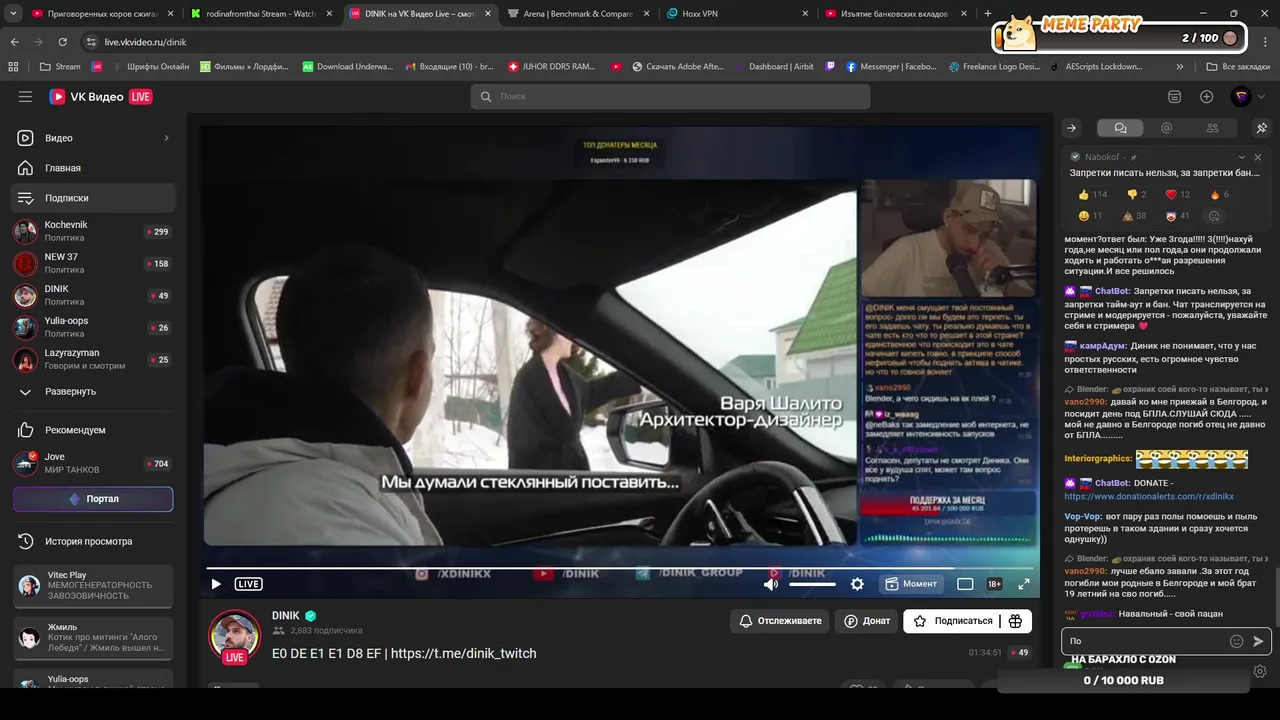Create a clip with Момент button
Viewport: 1280px width, 720px height.
(x=911, y=584)
